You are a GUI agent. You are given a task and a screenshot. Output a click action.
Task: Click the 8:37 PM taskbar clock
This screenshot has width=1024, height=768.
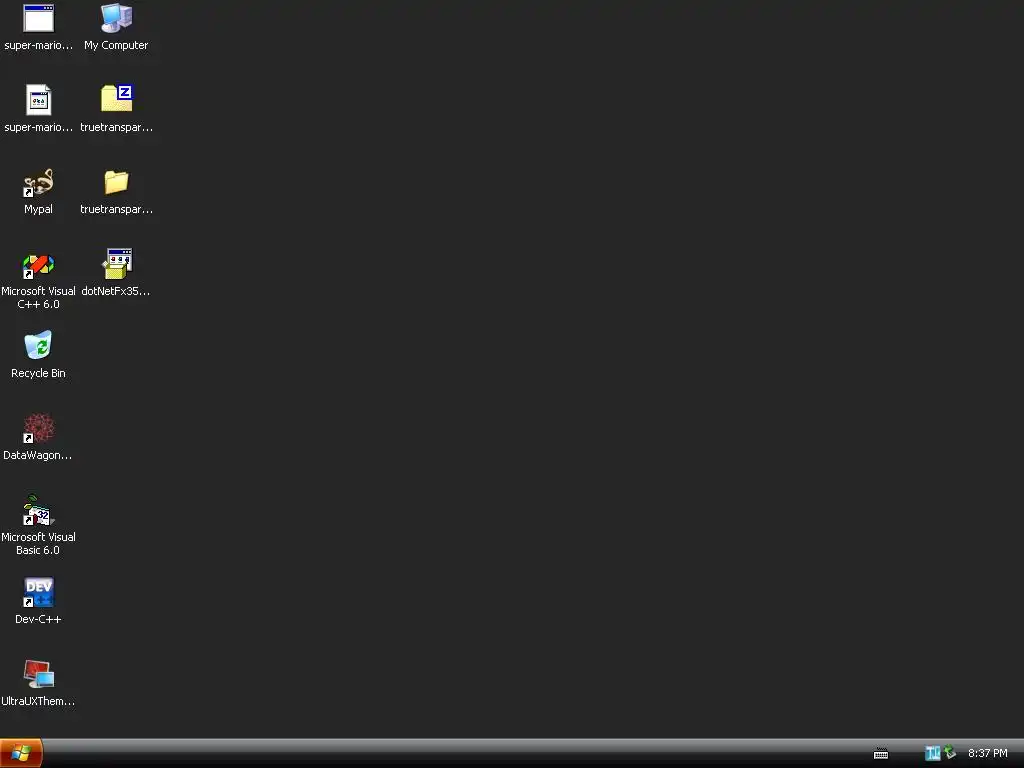(x=987, y=753)
